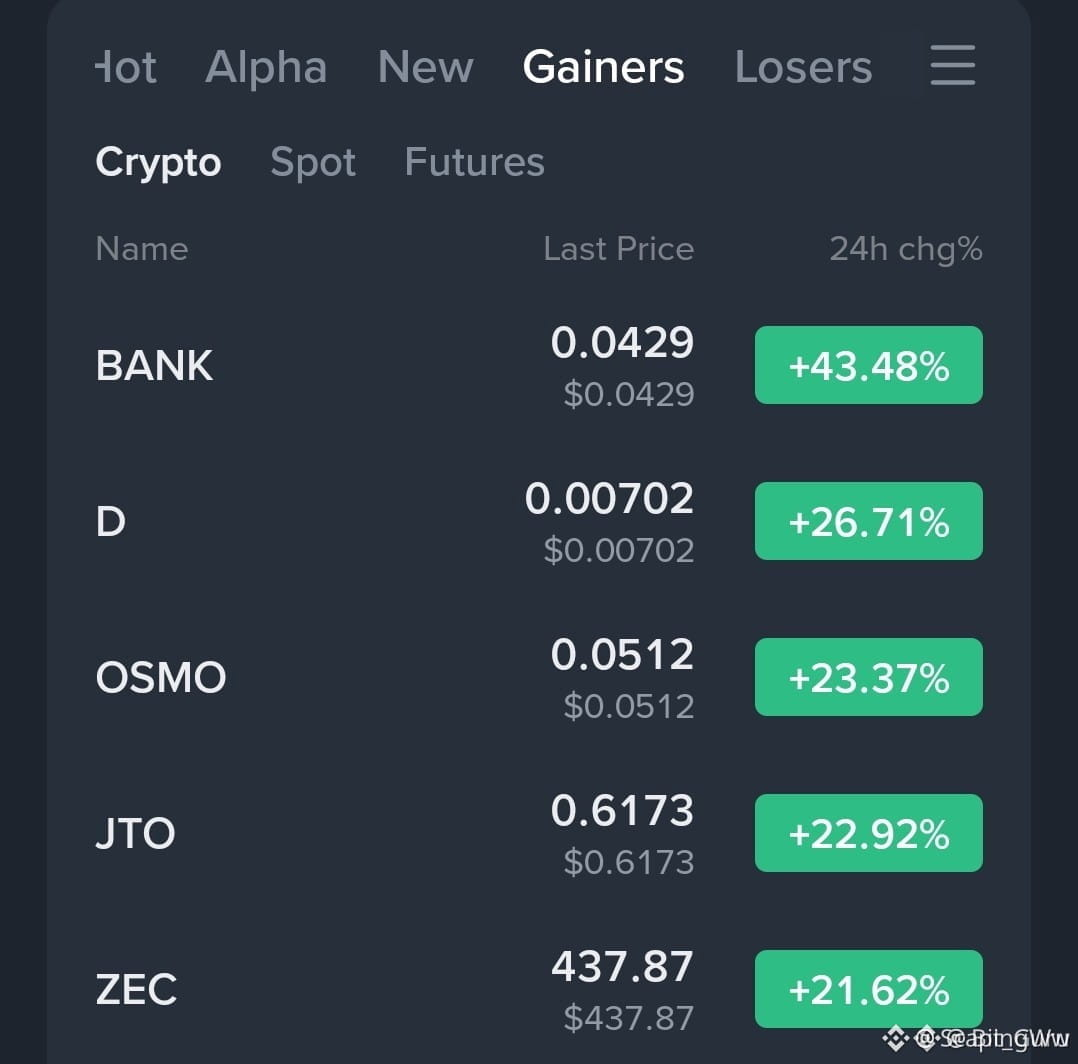Open the ZEC coin row

(x=539, y=989)
